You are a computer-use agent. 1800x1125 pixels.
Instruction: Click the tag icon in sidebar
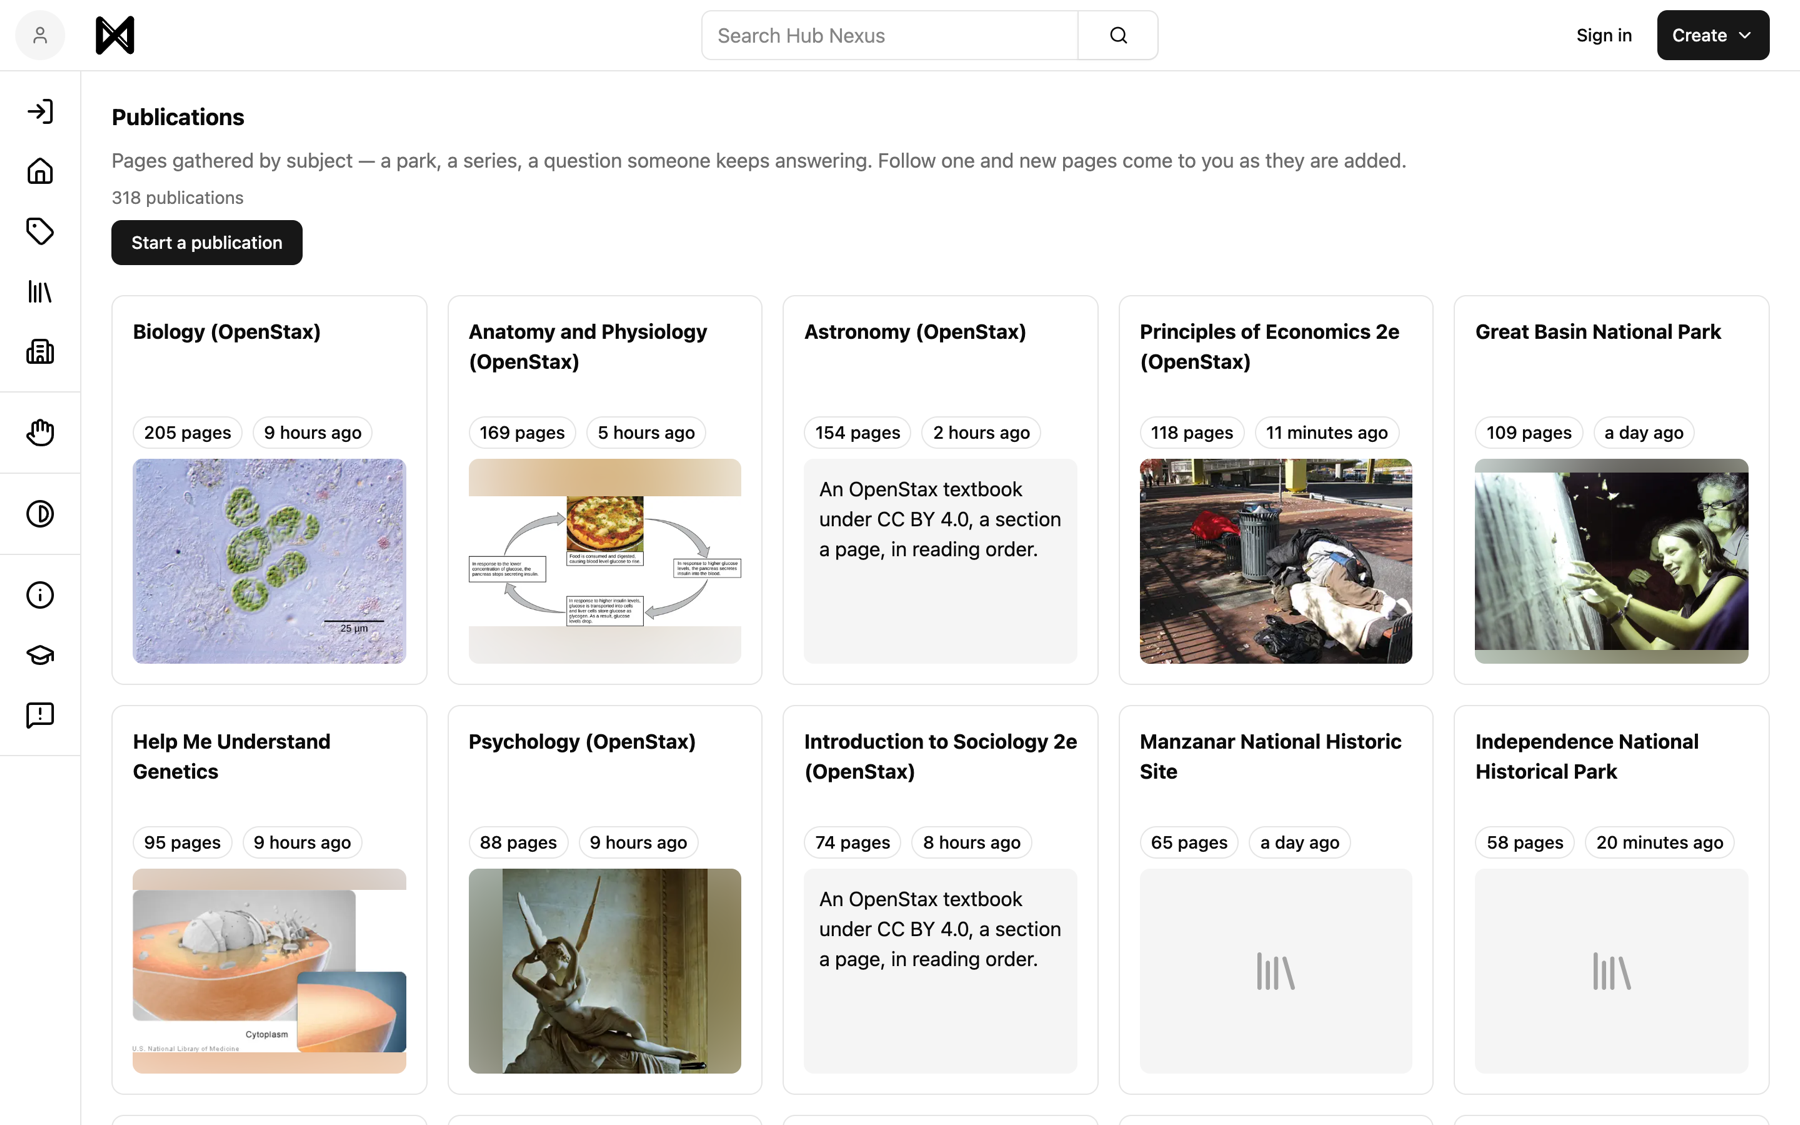[40, 231]
